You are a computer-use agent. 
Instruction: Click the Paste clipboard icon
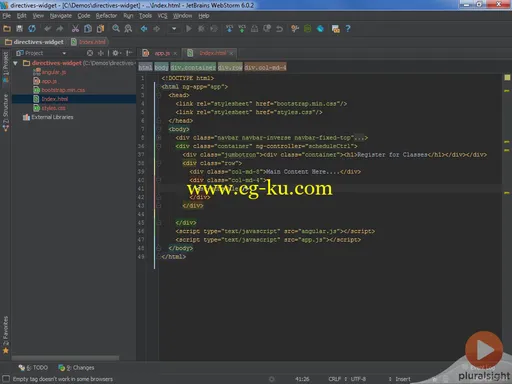(x=100, y=29)
